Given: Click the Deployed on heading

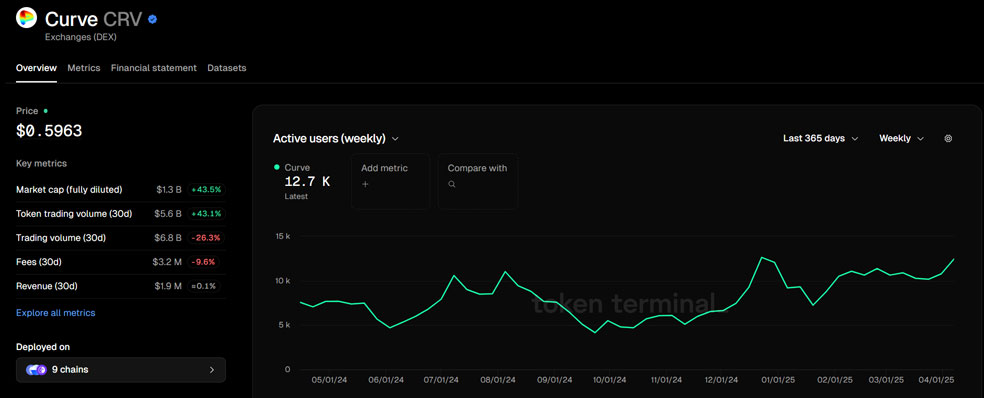Looking at the screenshot, I should [43, 347].
